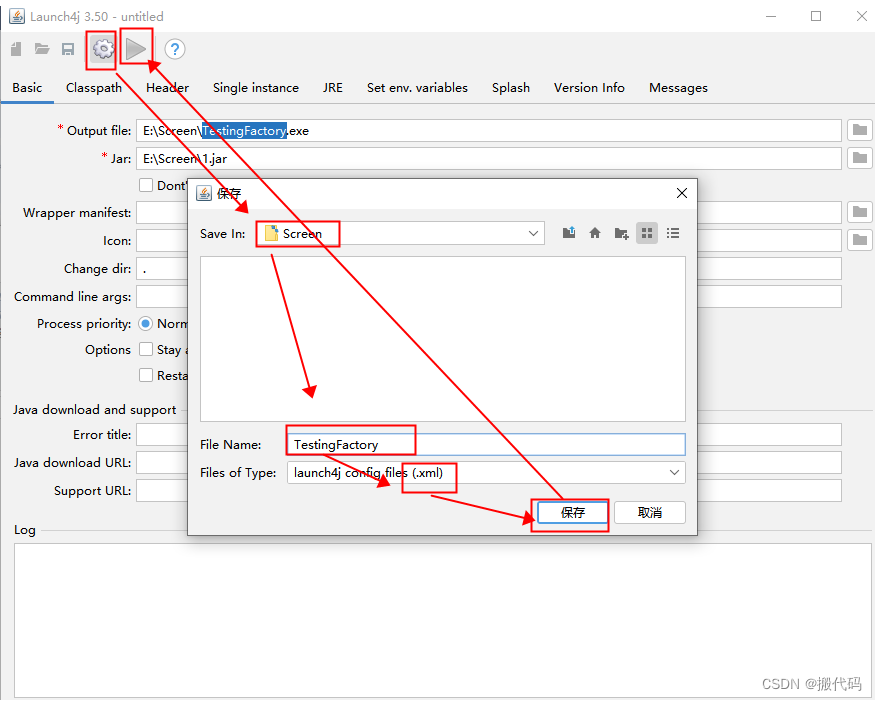Click the Log output text area
The height and width of the screenshot is (701, 877).
point(442,620)
